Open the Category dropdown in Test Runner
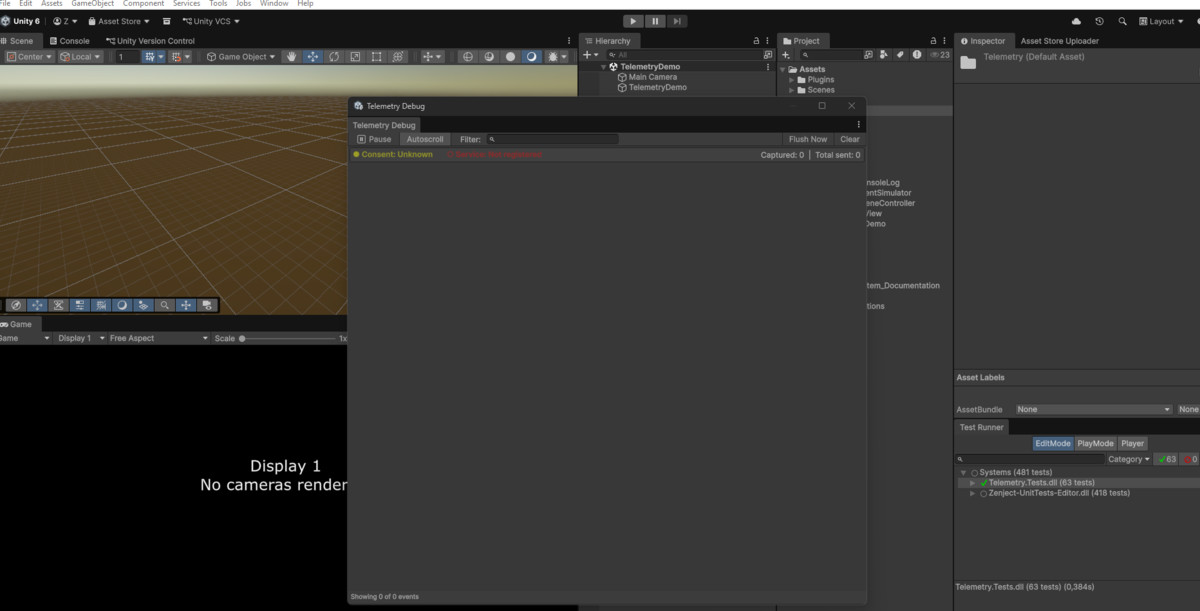Viewport: 1200px width, 611px height. (1129, 459)
